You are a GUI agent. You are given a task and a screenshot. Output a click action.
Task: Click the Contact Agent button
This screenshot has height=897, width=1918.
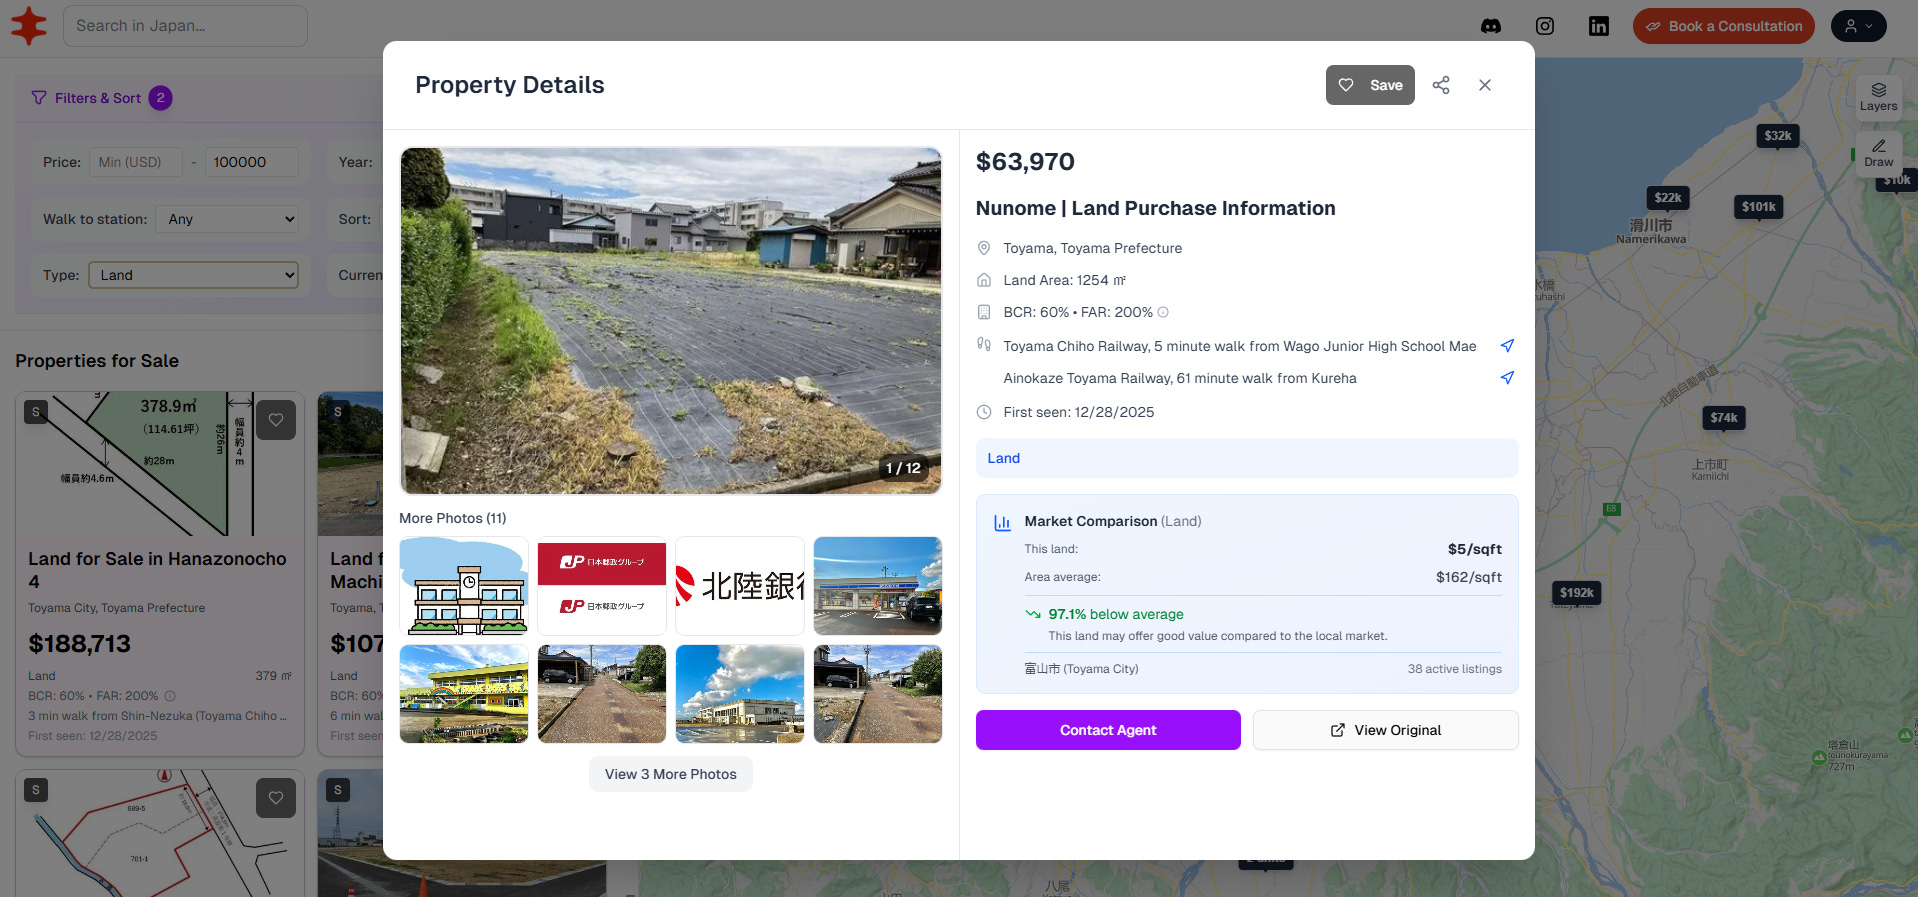tap(1107, 730)
